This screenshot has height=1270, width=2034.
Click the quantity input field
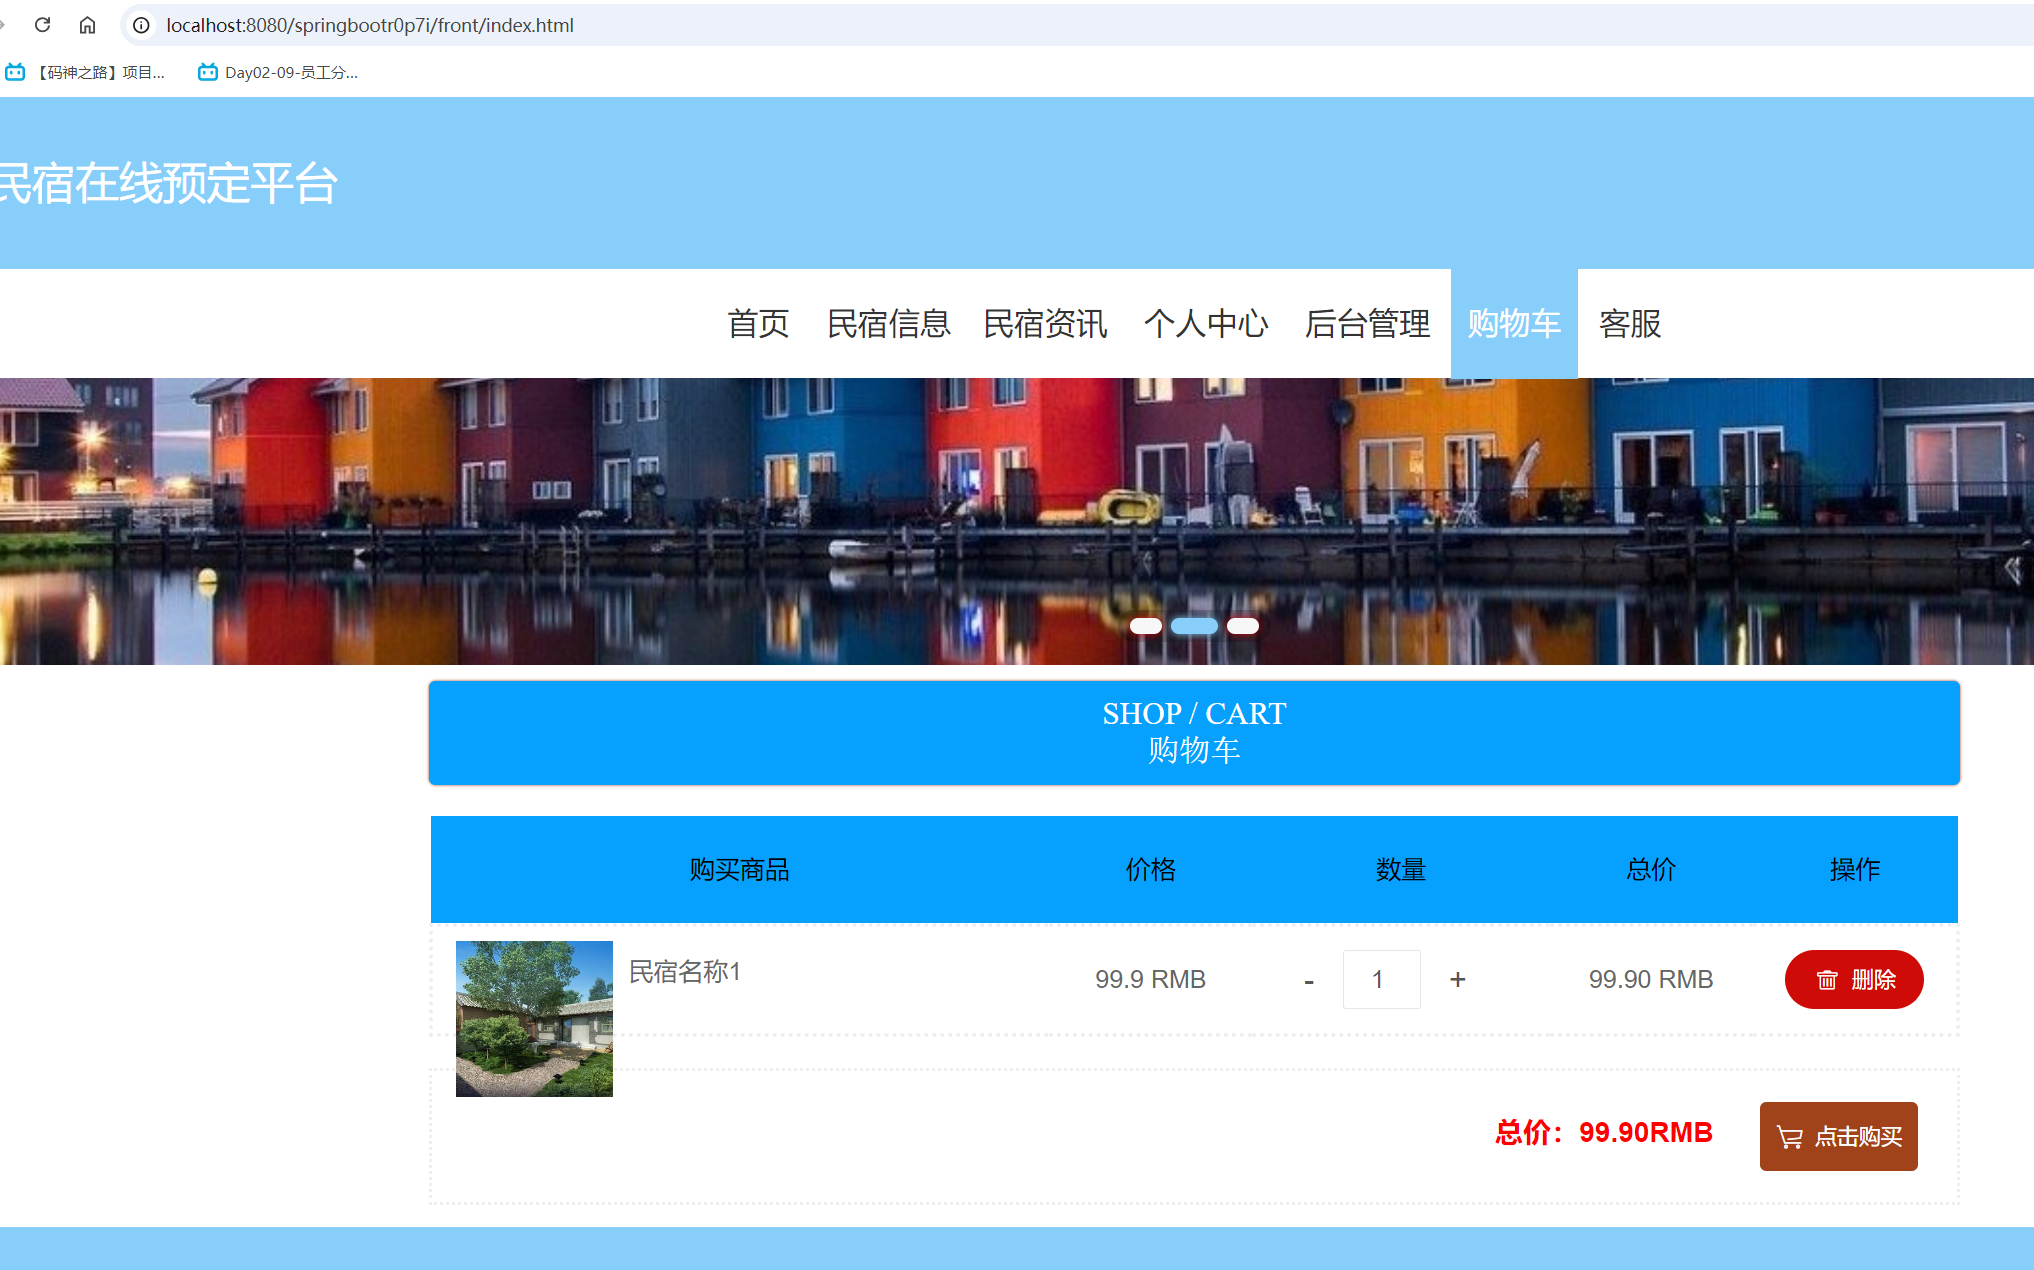click(x=1381, y=980)
